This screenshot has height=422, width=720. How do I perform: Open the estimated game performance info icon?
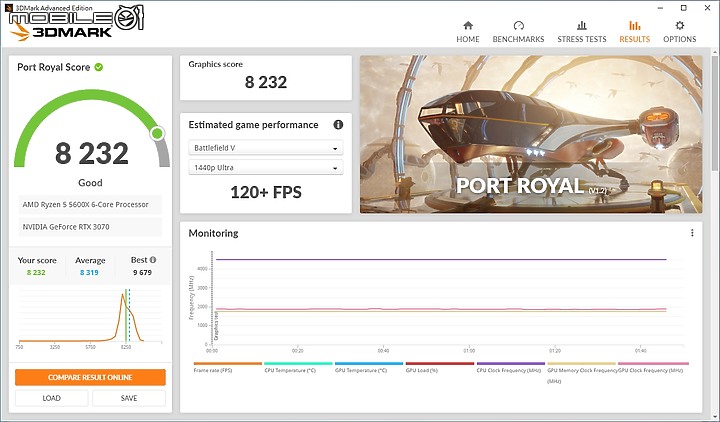(x=338, y=124)
